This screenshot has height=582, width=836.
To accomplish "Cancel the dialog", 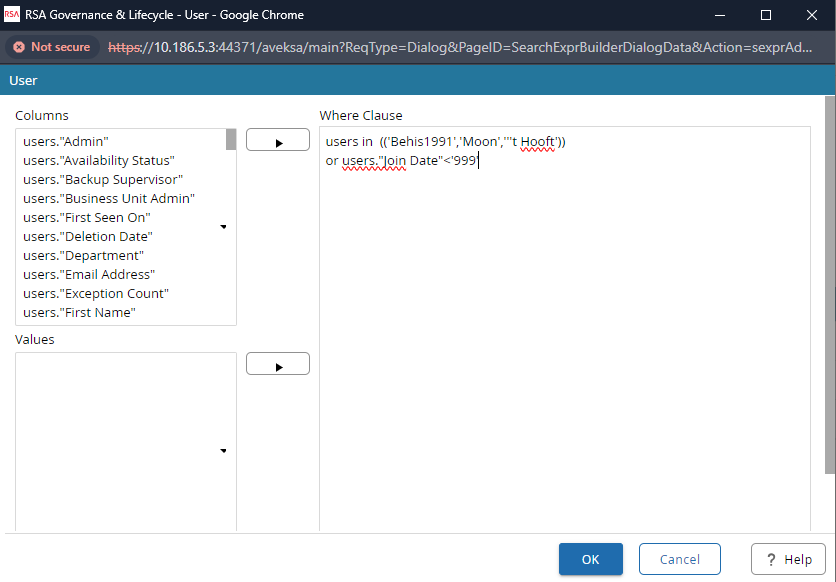I will pyautogui.click(x=679, y=560).
